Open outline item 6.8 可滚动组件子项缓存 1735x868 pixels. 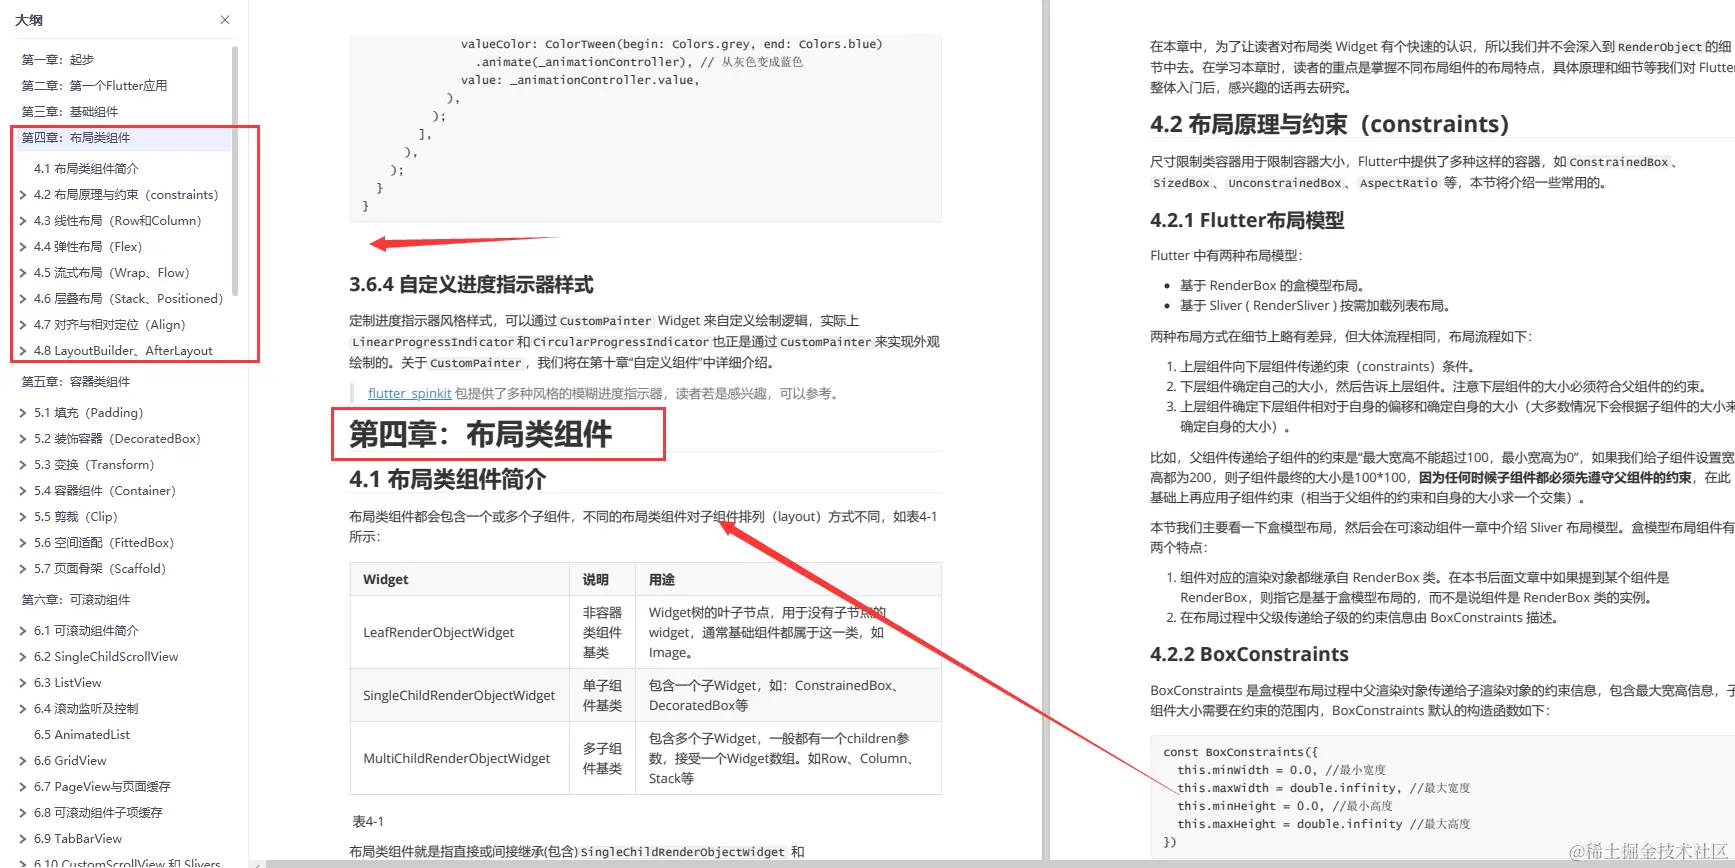(98, 812)
